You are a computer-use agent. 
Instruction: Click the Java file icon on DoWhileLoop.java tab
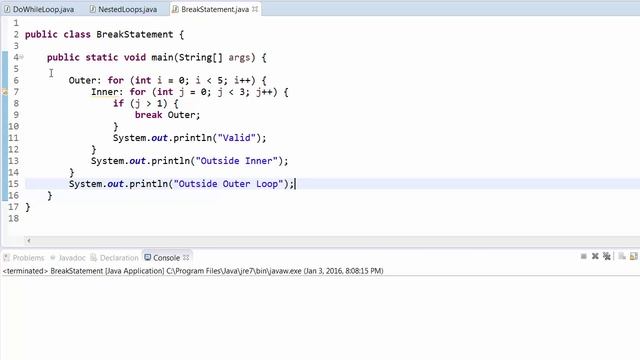coord(7,9)
